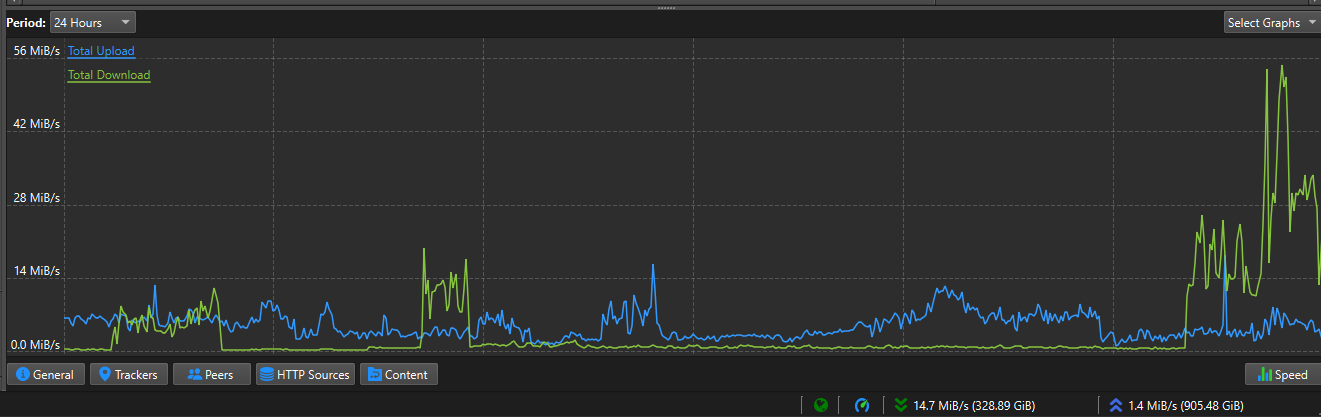The width and height of the screenshot is (1321, 417).
Task: Click the location pin icon for Trackers
Action: click(104, 375)
